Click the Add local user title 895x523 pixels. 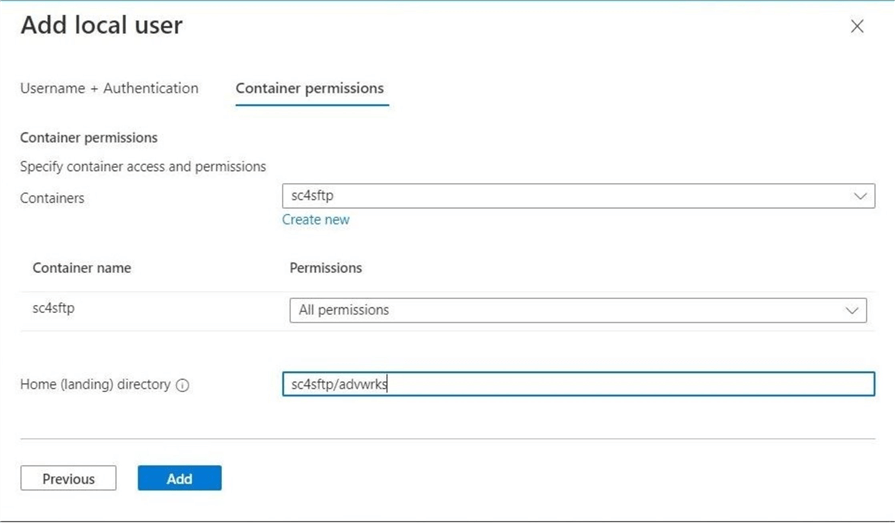[102, 26]
